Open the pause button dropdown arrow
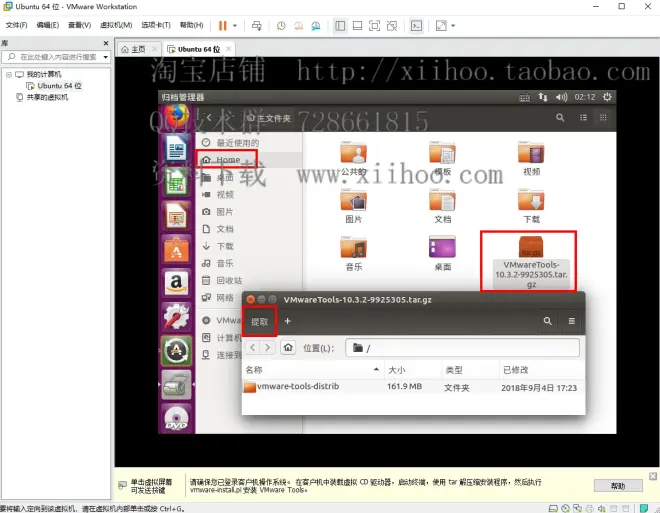This screenshot has width=660, height=513. [x=235, y=26]
